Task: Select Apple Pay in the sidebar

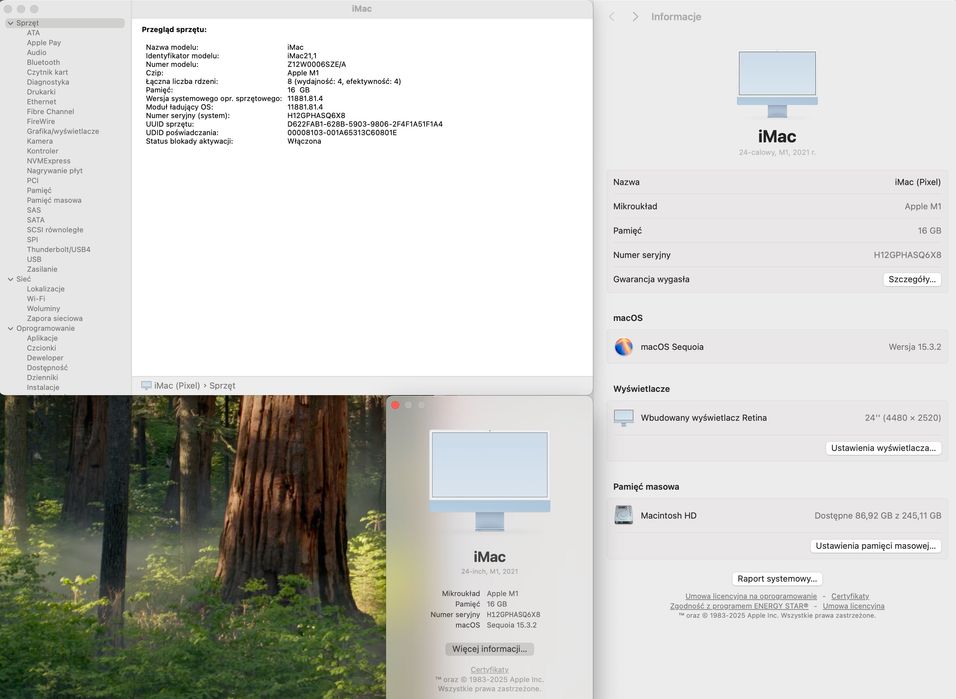Action: [43, 43]
